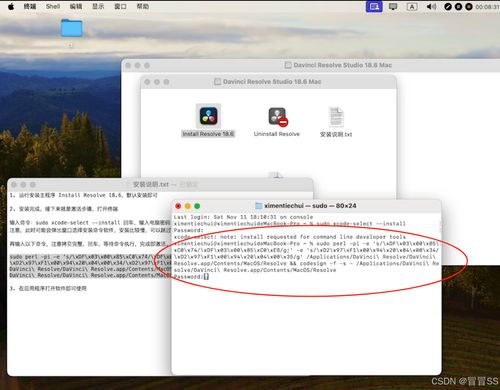The width and height of the screenshot is (500, 390).
Task: Select the 安装说明.txt file icon
Action: pos(336,116)
